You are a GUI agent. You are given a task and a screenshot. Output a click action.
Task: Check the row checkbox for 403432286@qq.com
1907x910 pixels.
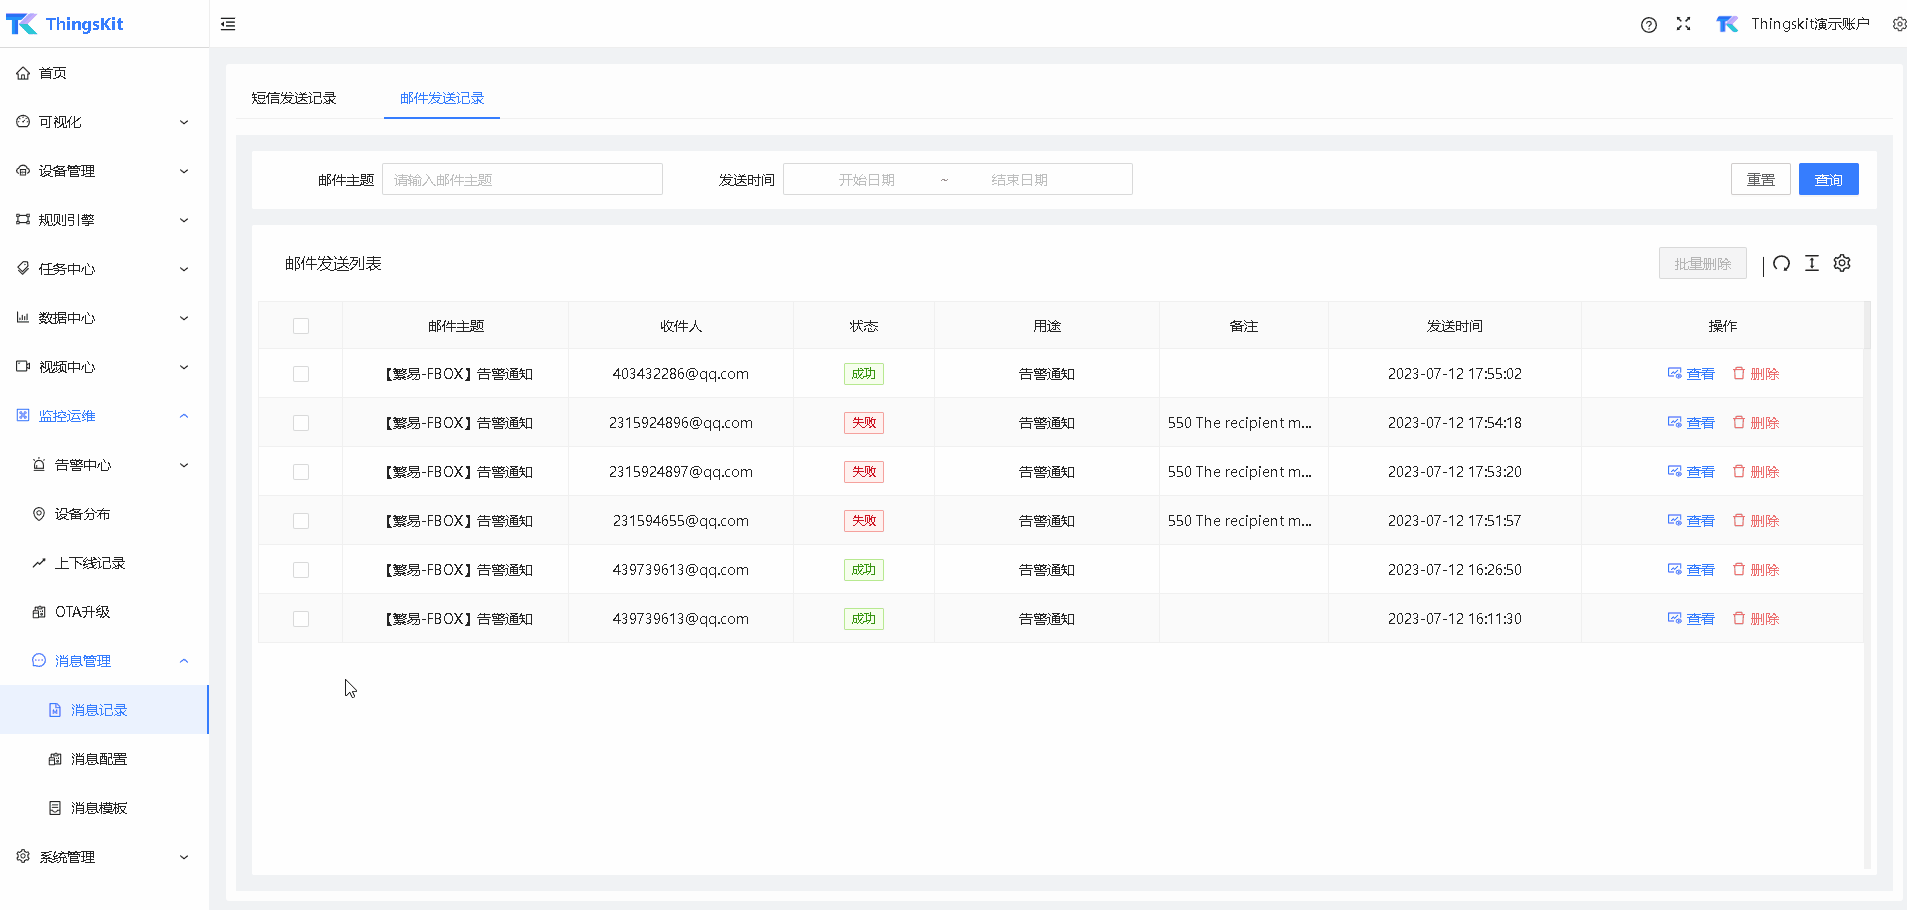pyautogui.click(x=300, y=373)
